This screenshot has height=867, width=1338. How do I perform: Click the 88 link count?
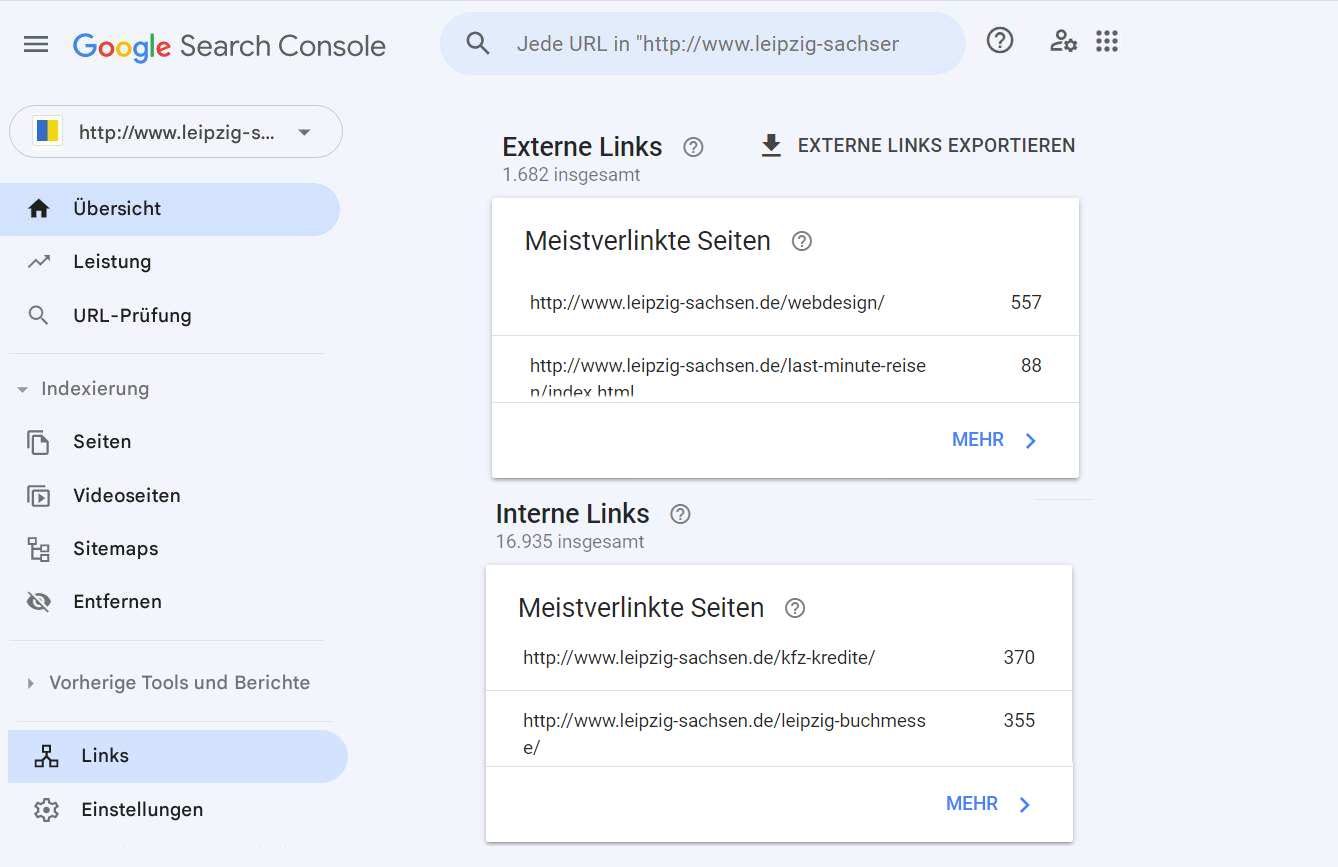[1031, 366]
